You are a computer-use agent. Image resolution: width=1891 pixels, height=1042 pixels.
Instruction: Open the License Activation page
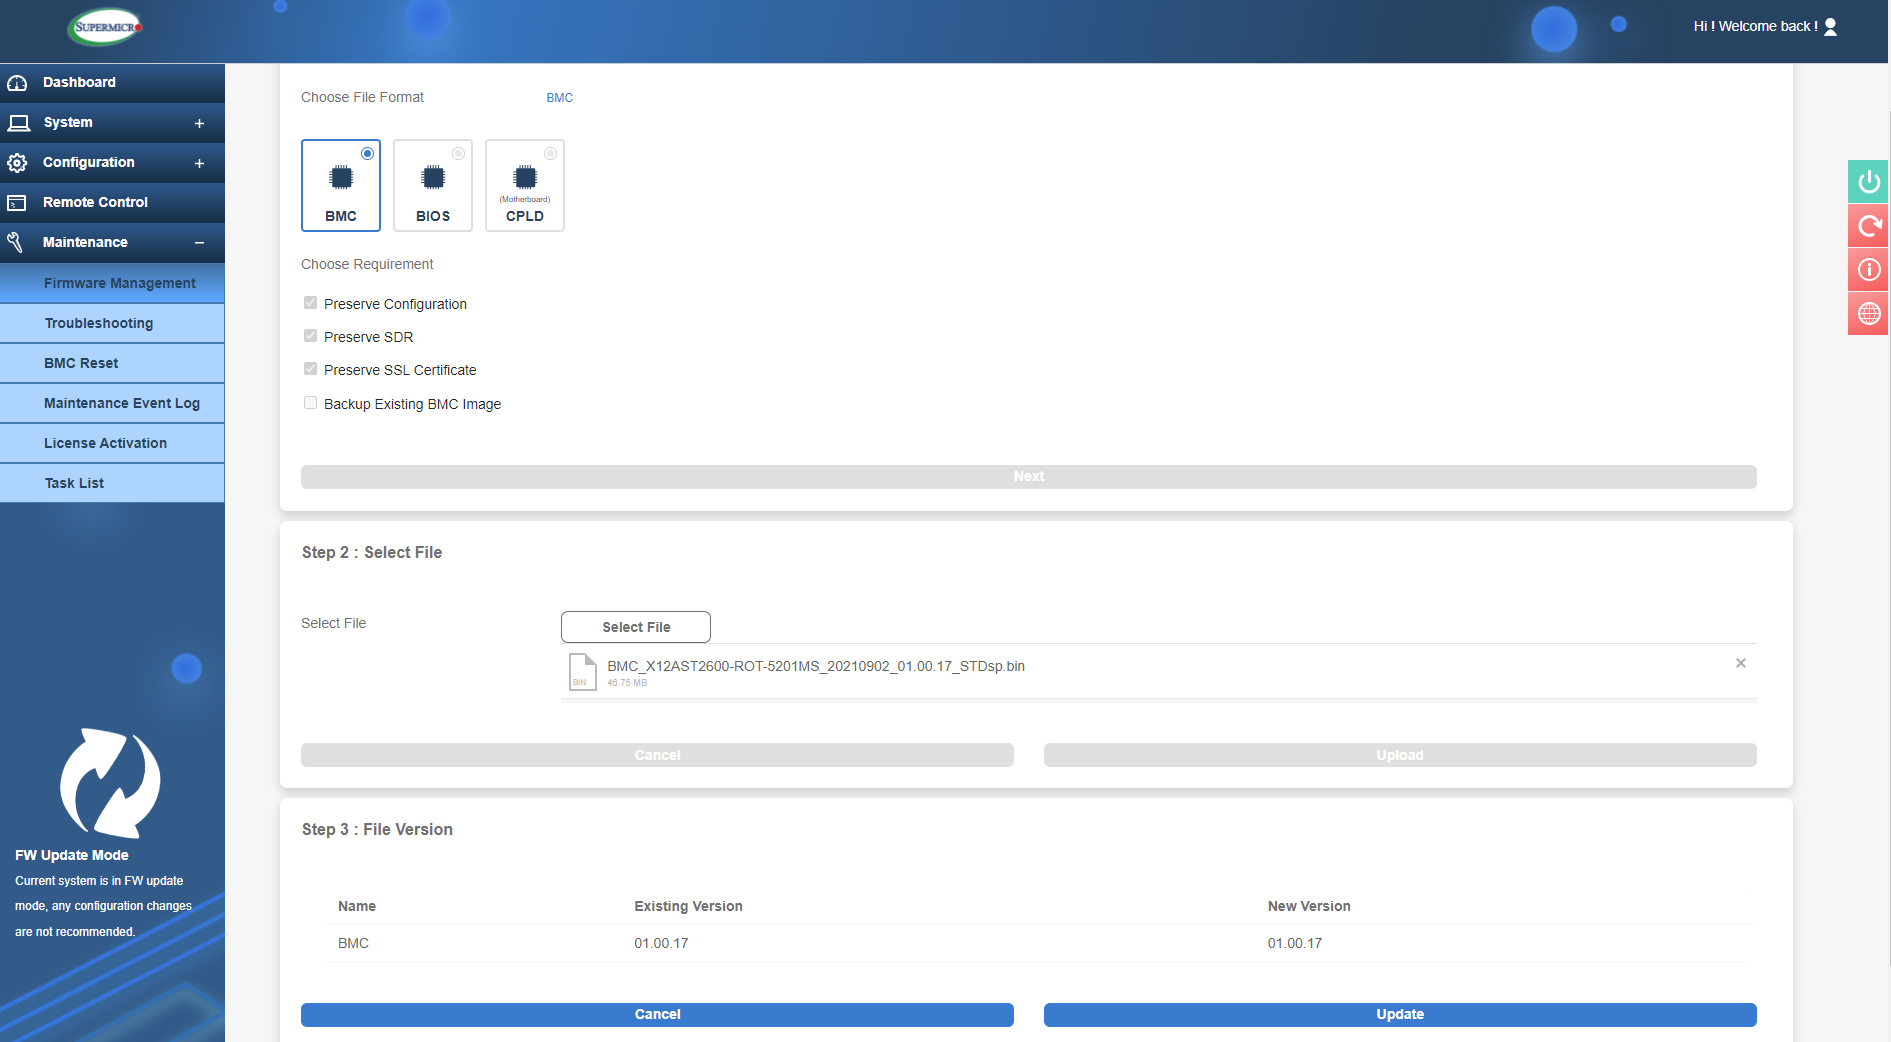pos(105,443)
